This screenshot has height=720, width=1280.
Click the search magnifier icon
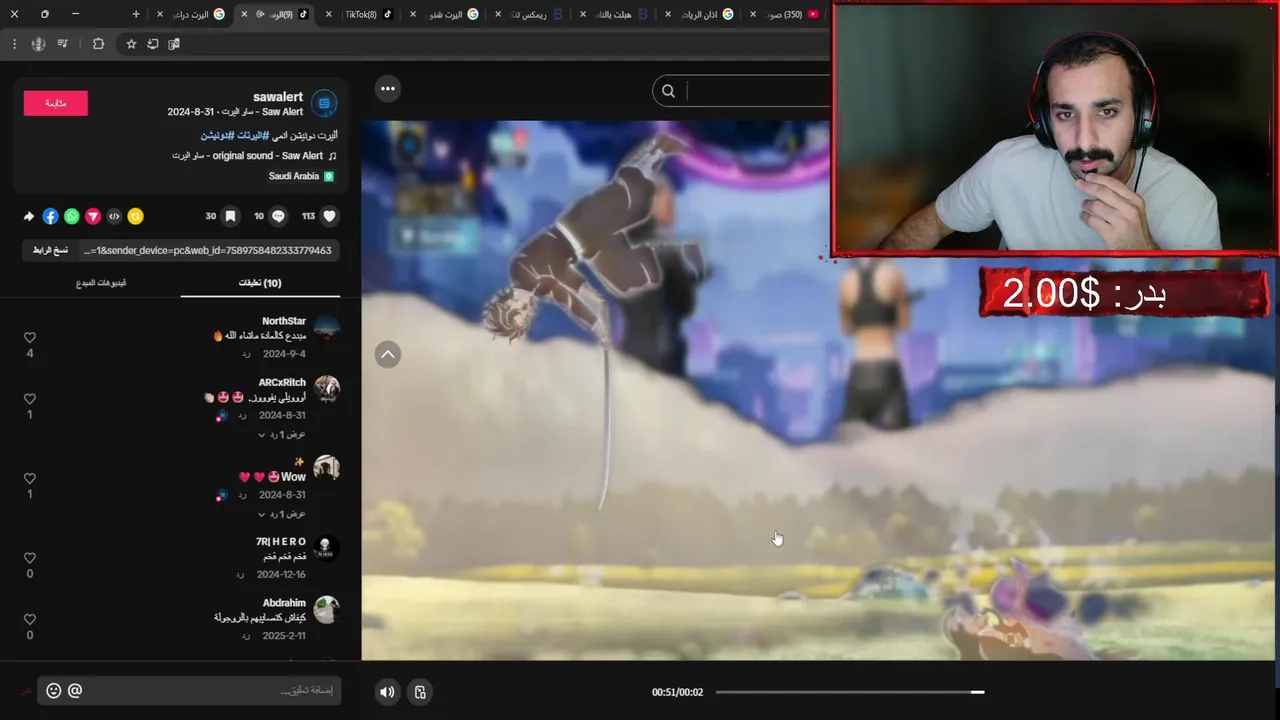[668, 91]
